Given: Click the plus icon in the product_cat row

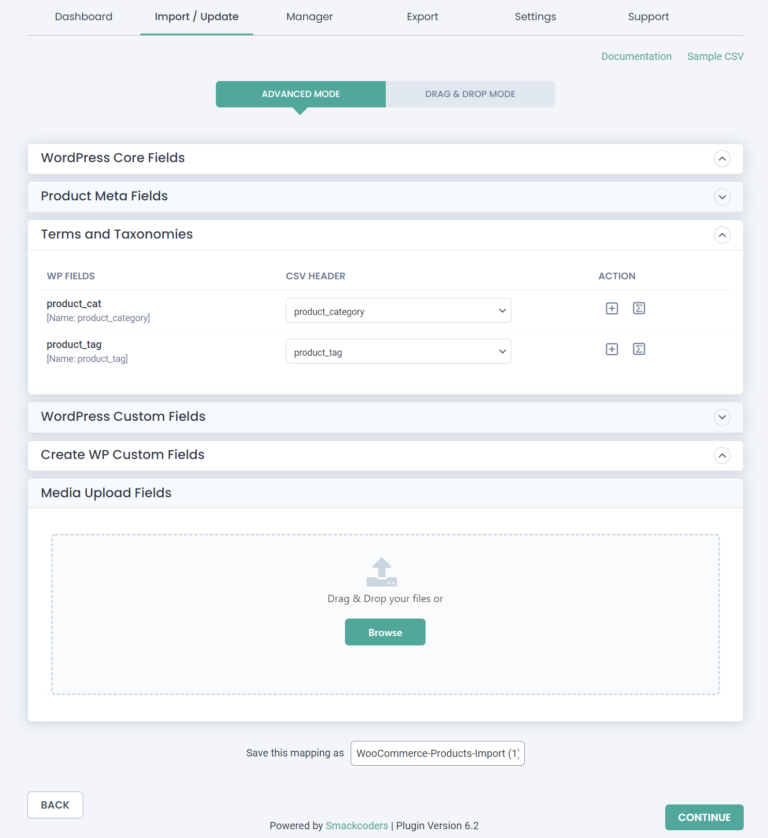Looking at the screenshot, I should (612, 308).
